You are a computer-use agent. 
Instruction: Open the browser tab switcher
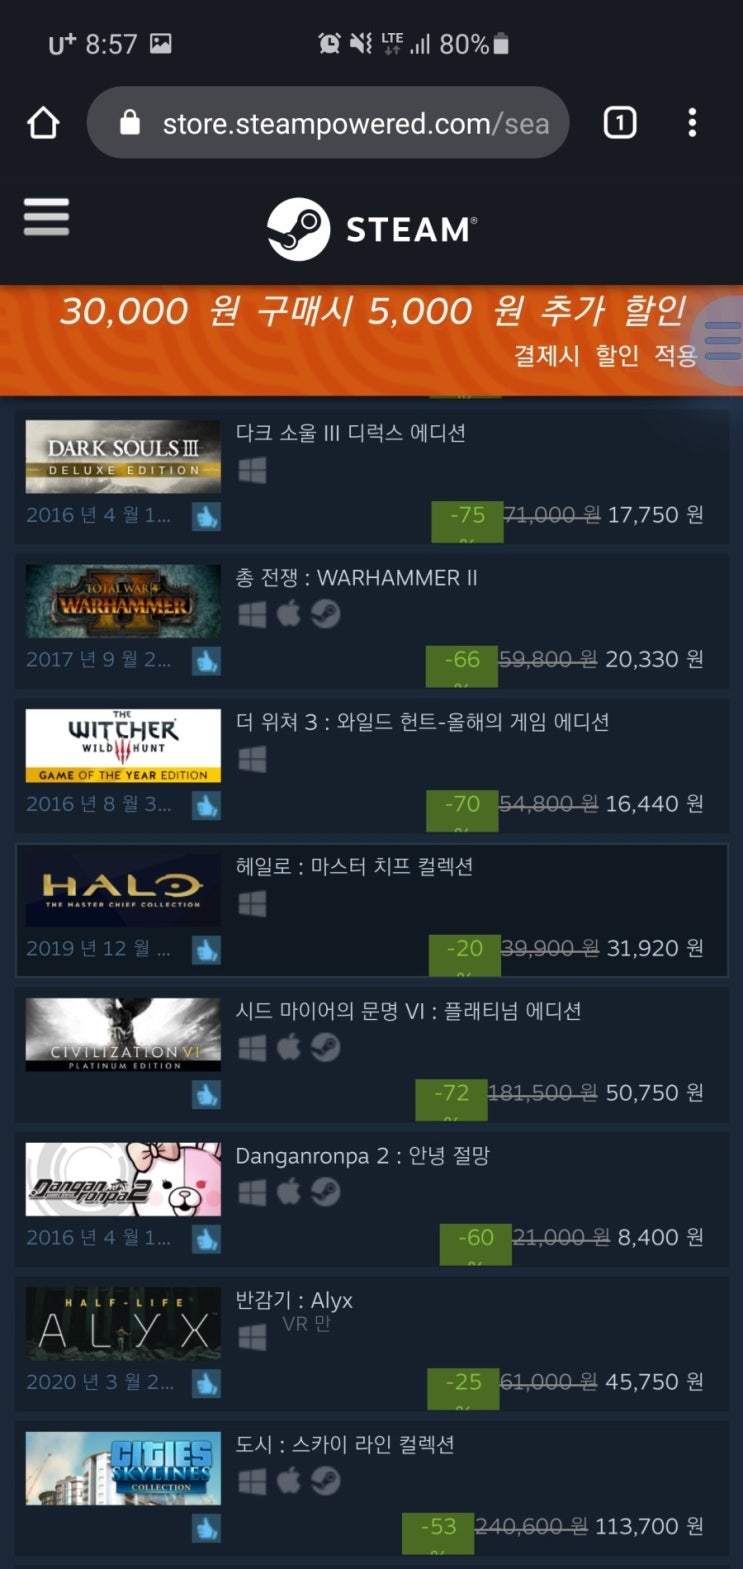pyautogui.click(x=619, y=123)
